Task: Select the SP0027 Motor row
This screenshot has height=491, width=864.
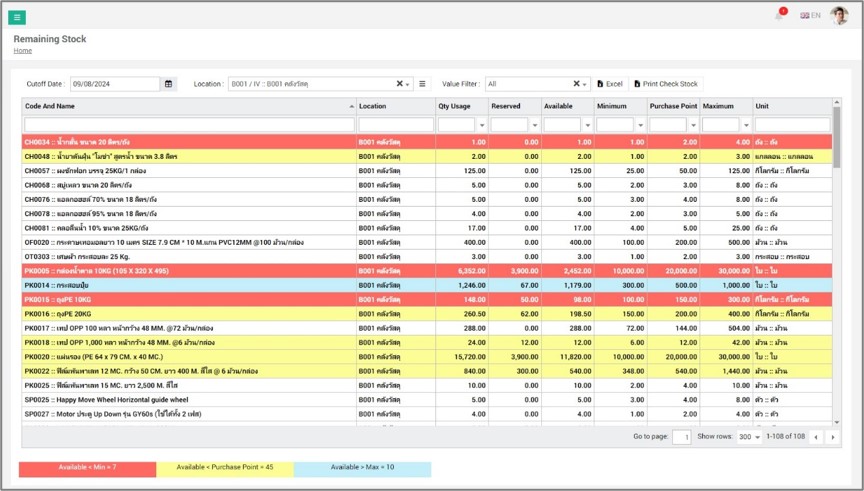Action: pos(427,414)
